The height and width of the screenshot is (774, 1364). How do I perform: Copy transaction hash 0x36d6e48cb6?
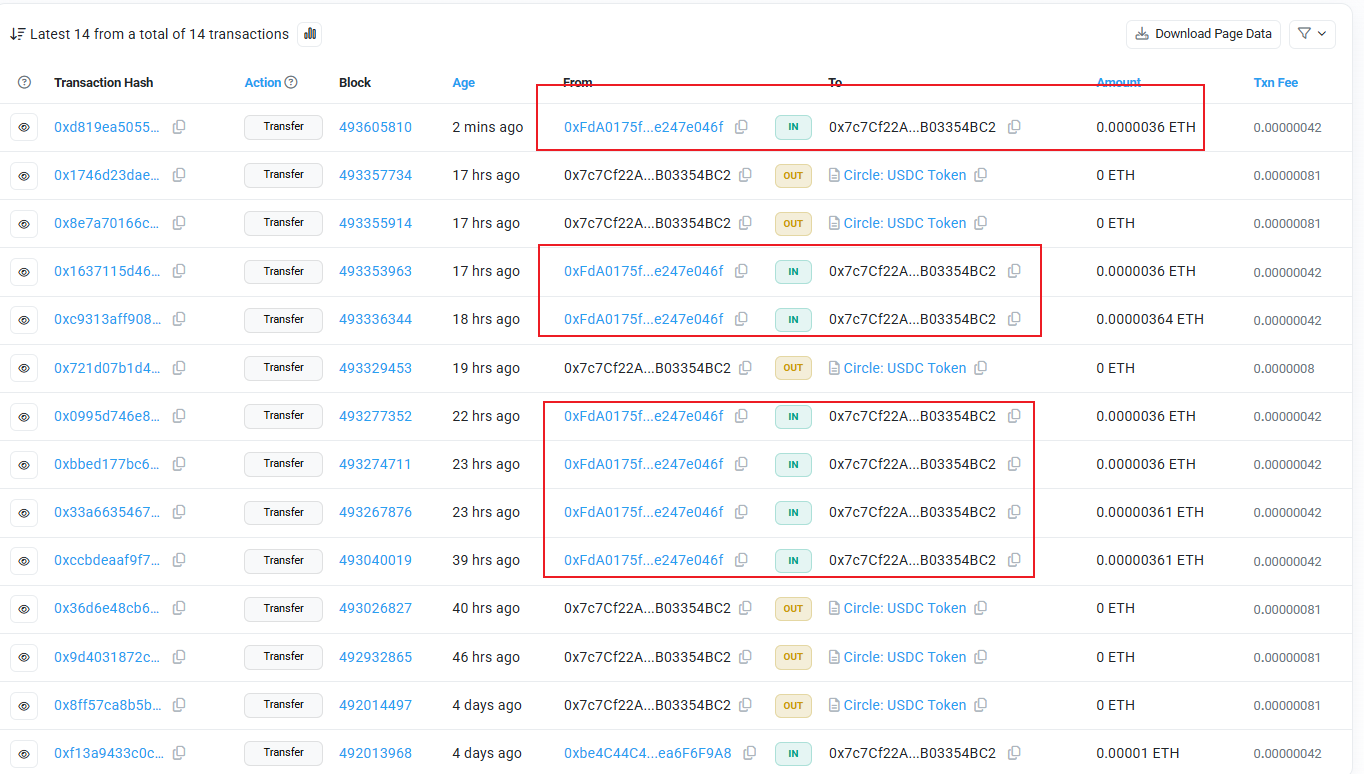tap(179, 608)
